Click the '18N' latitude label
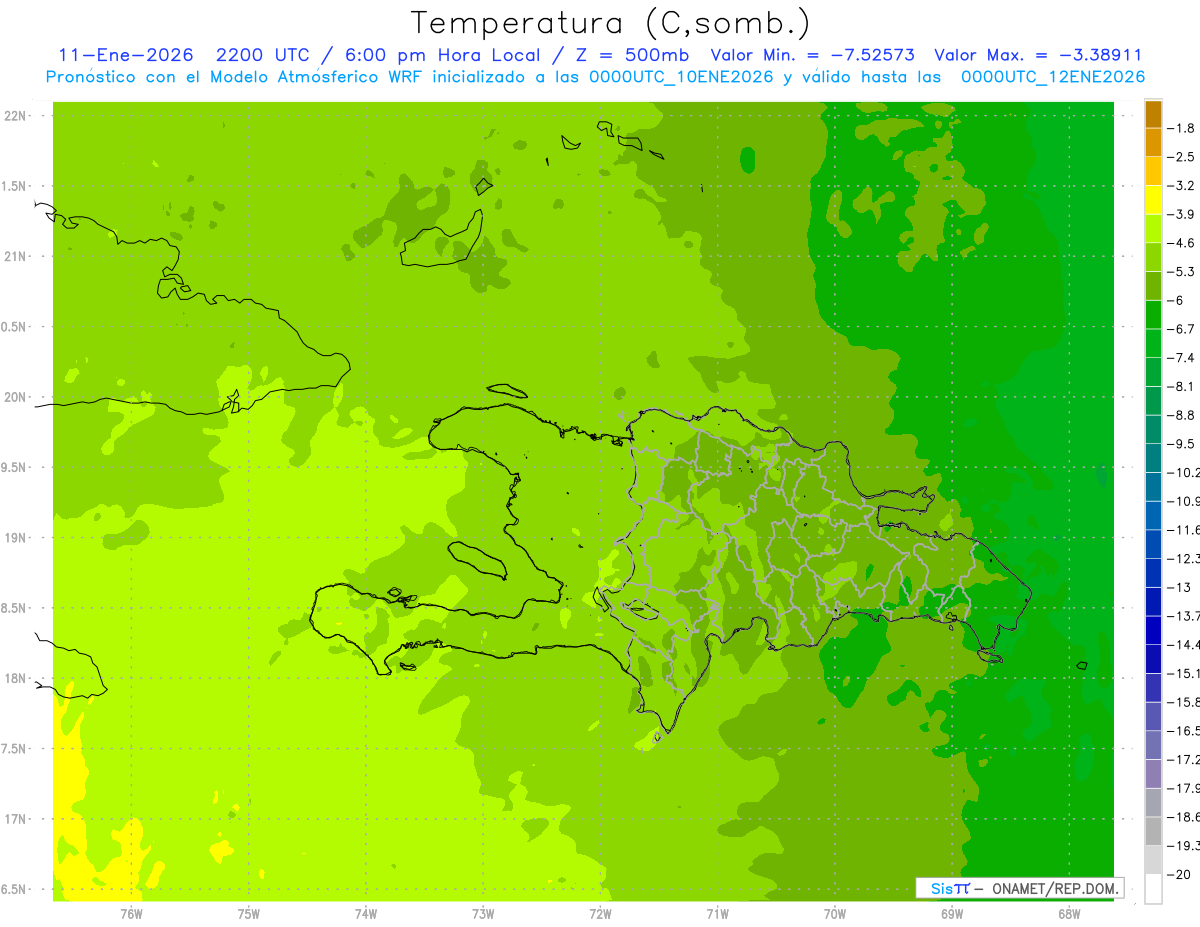Viewport: 1200px width, 927px height. tap(16, 678)
